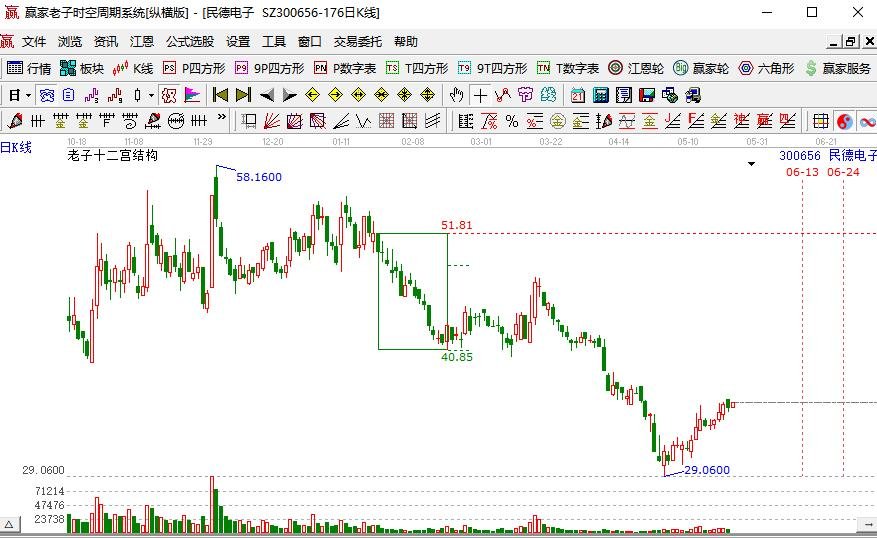
Task: Open the calculator icon
Action: click(601, 96)
